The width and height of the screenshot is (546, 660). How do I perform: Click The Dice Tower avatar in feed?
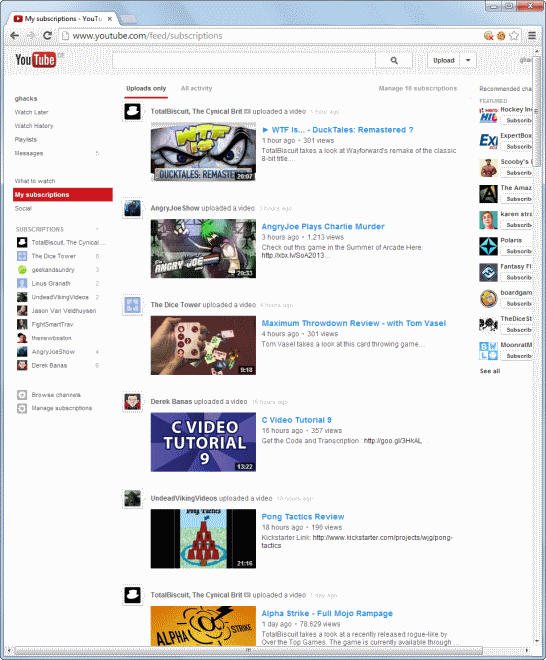coord(132,305)
